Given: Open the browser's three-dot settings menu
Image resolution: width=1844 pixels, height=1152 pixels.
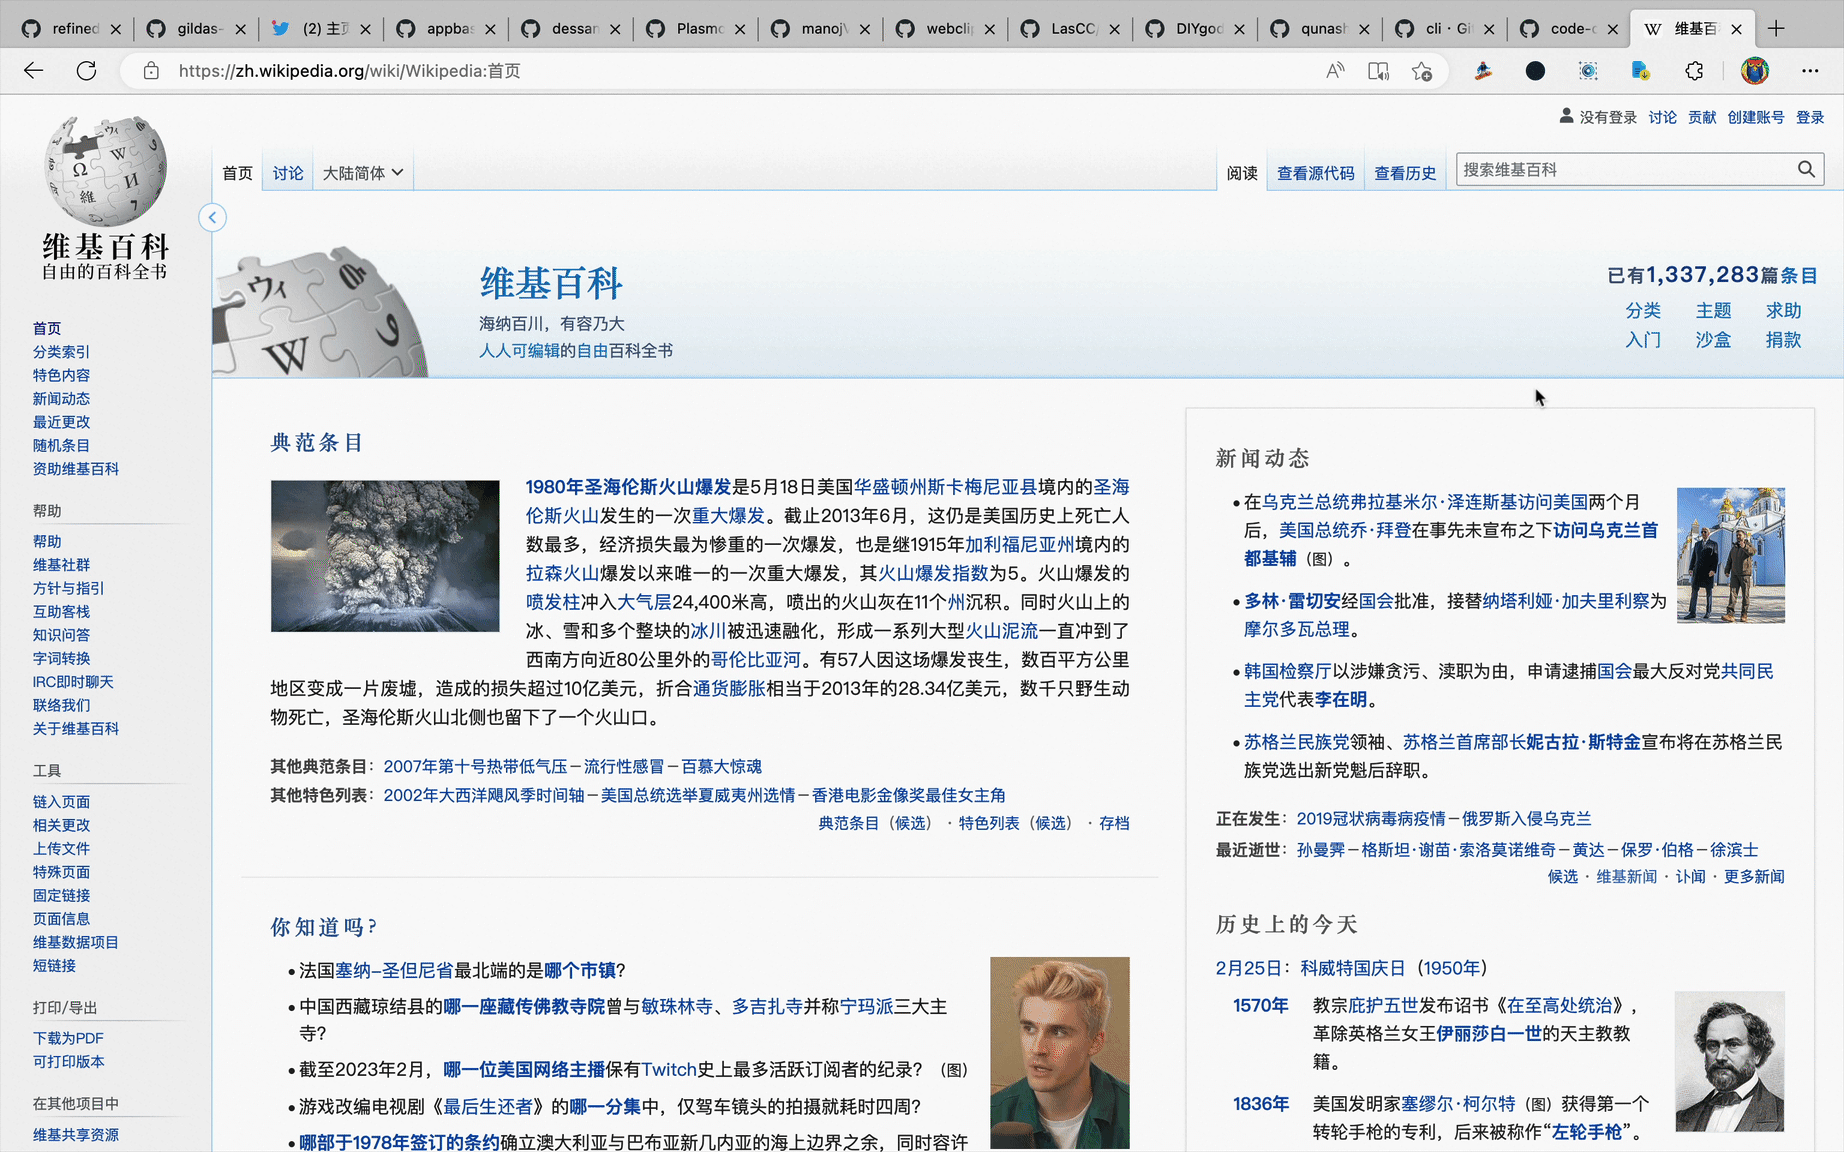Looking at the screenshot, I should click(x=1810, y=71).
